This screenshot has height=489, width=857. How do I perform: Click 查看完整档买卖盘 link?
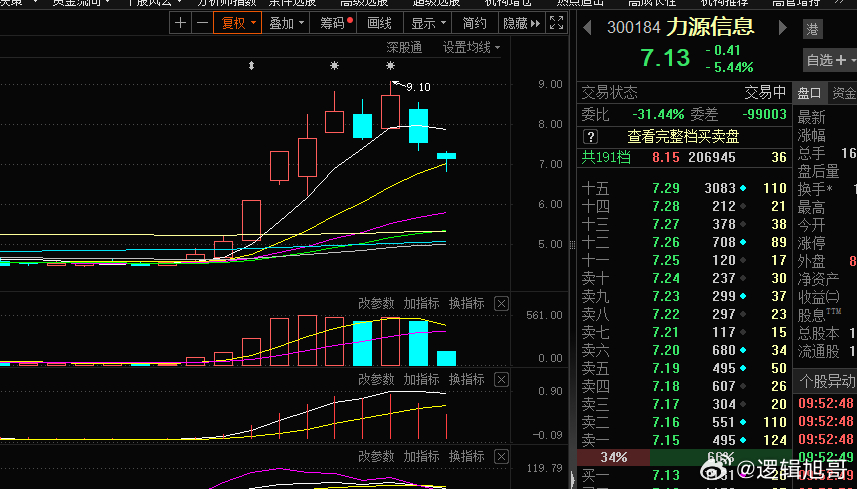pos(683,136)
